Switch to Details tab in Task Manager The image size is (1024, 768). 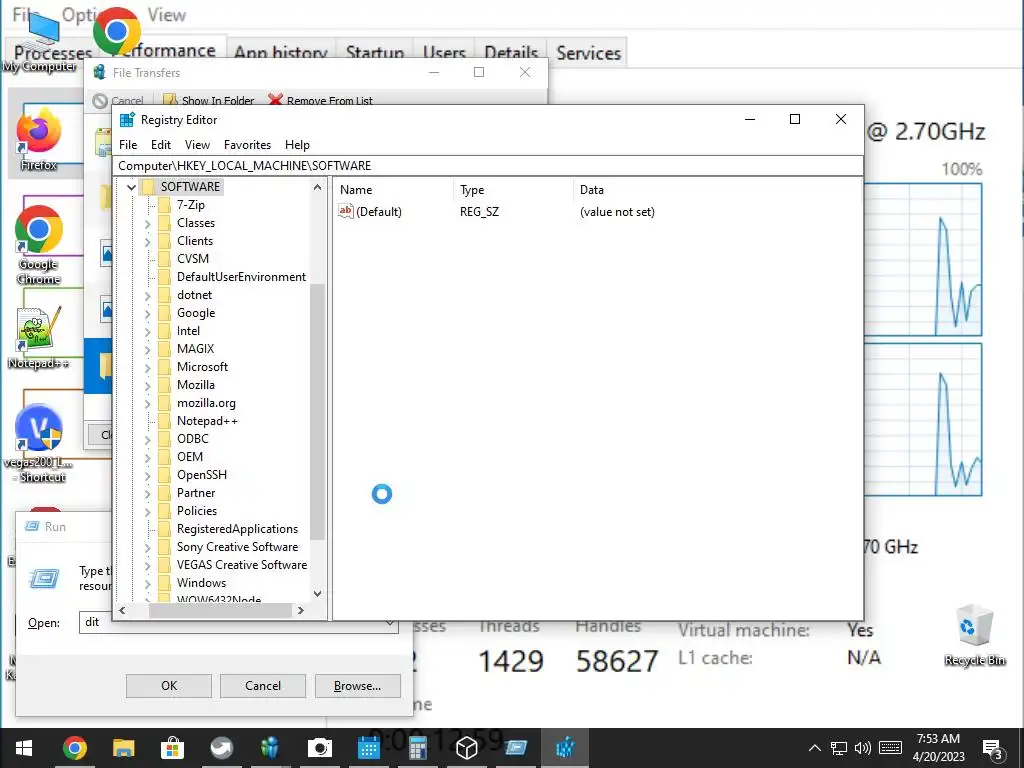[x=511, y=53]
